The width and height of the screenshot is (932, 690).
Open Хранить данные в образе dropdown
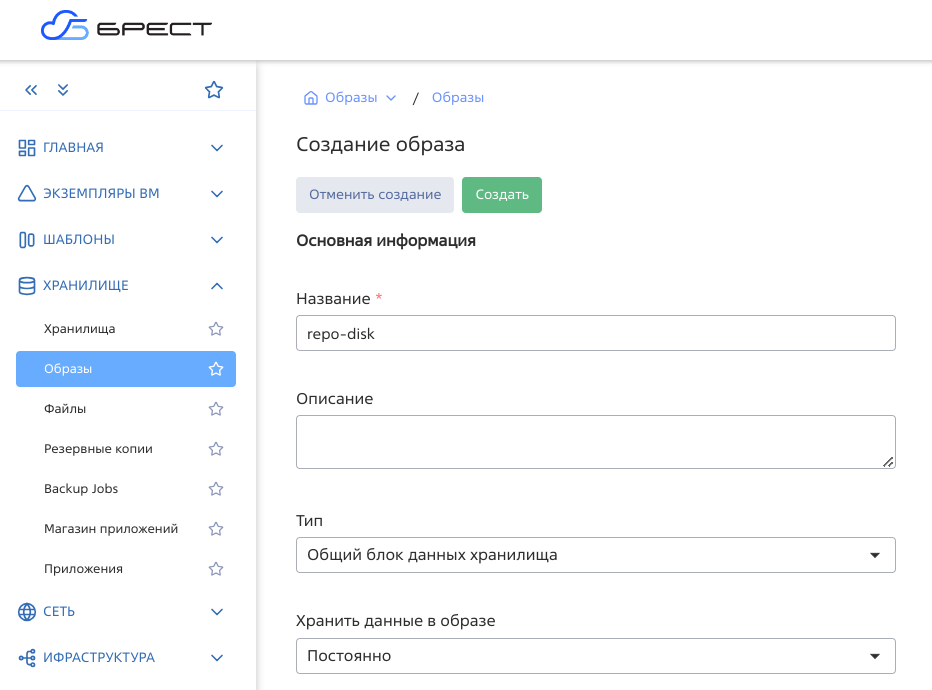pos(595,656)
